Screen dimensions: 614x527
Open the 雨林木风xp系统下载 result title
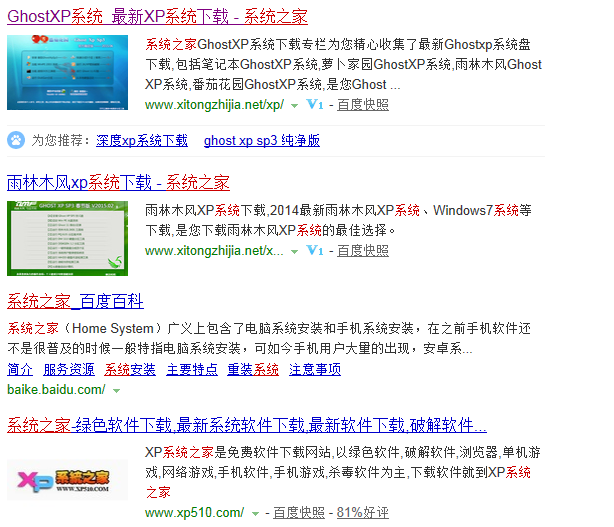click(118, 182)
